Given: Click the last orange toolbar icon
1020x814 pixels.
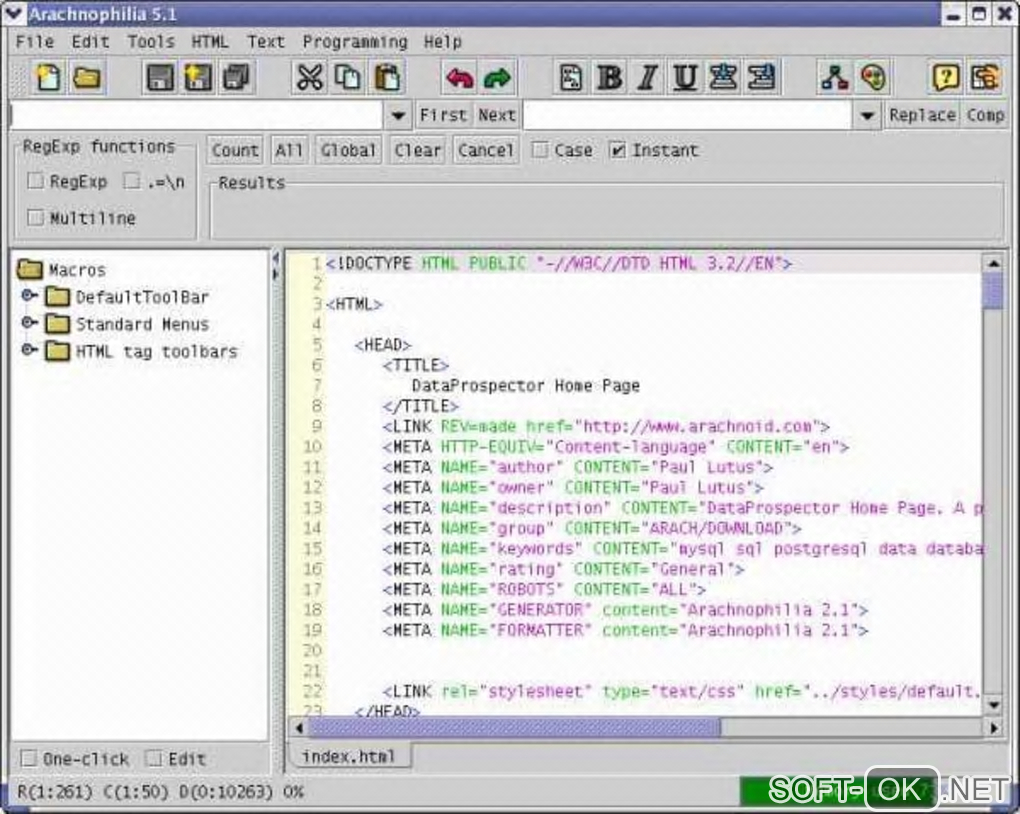Looking at the screenshot, I should click(x=984, y=77).
